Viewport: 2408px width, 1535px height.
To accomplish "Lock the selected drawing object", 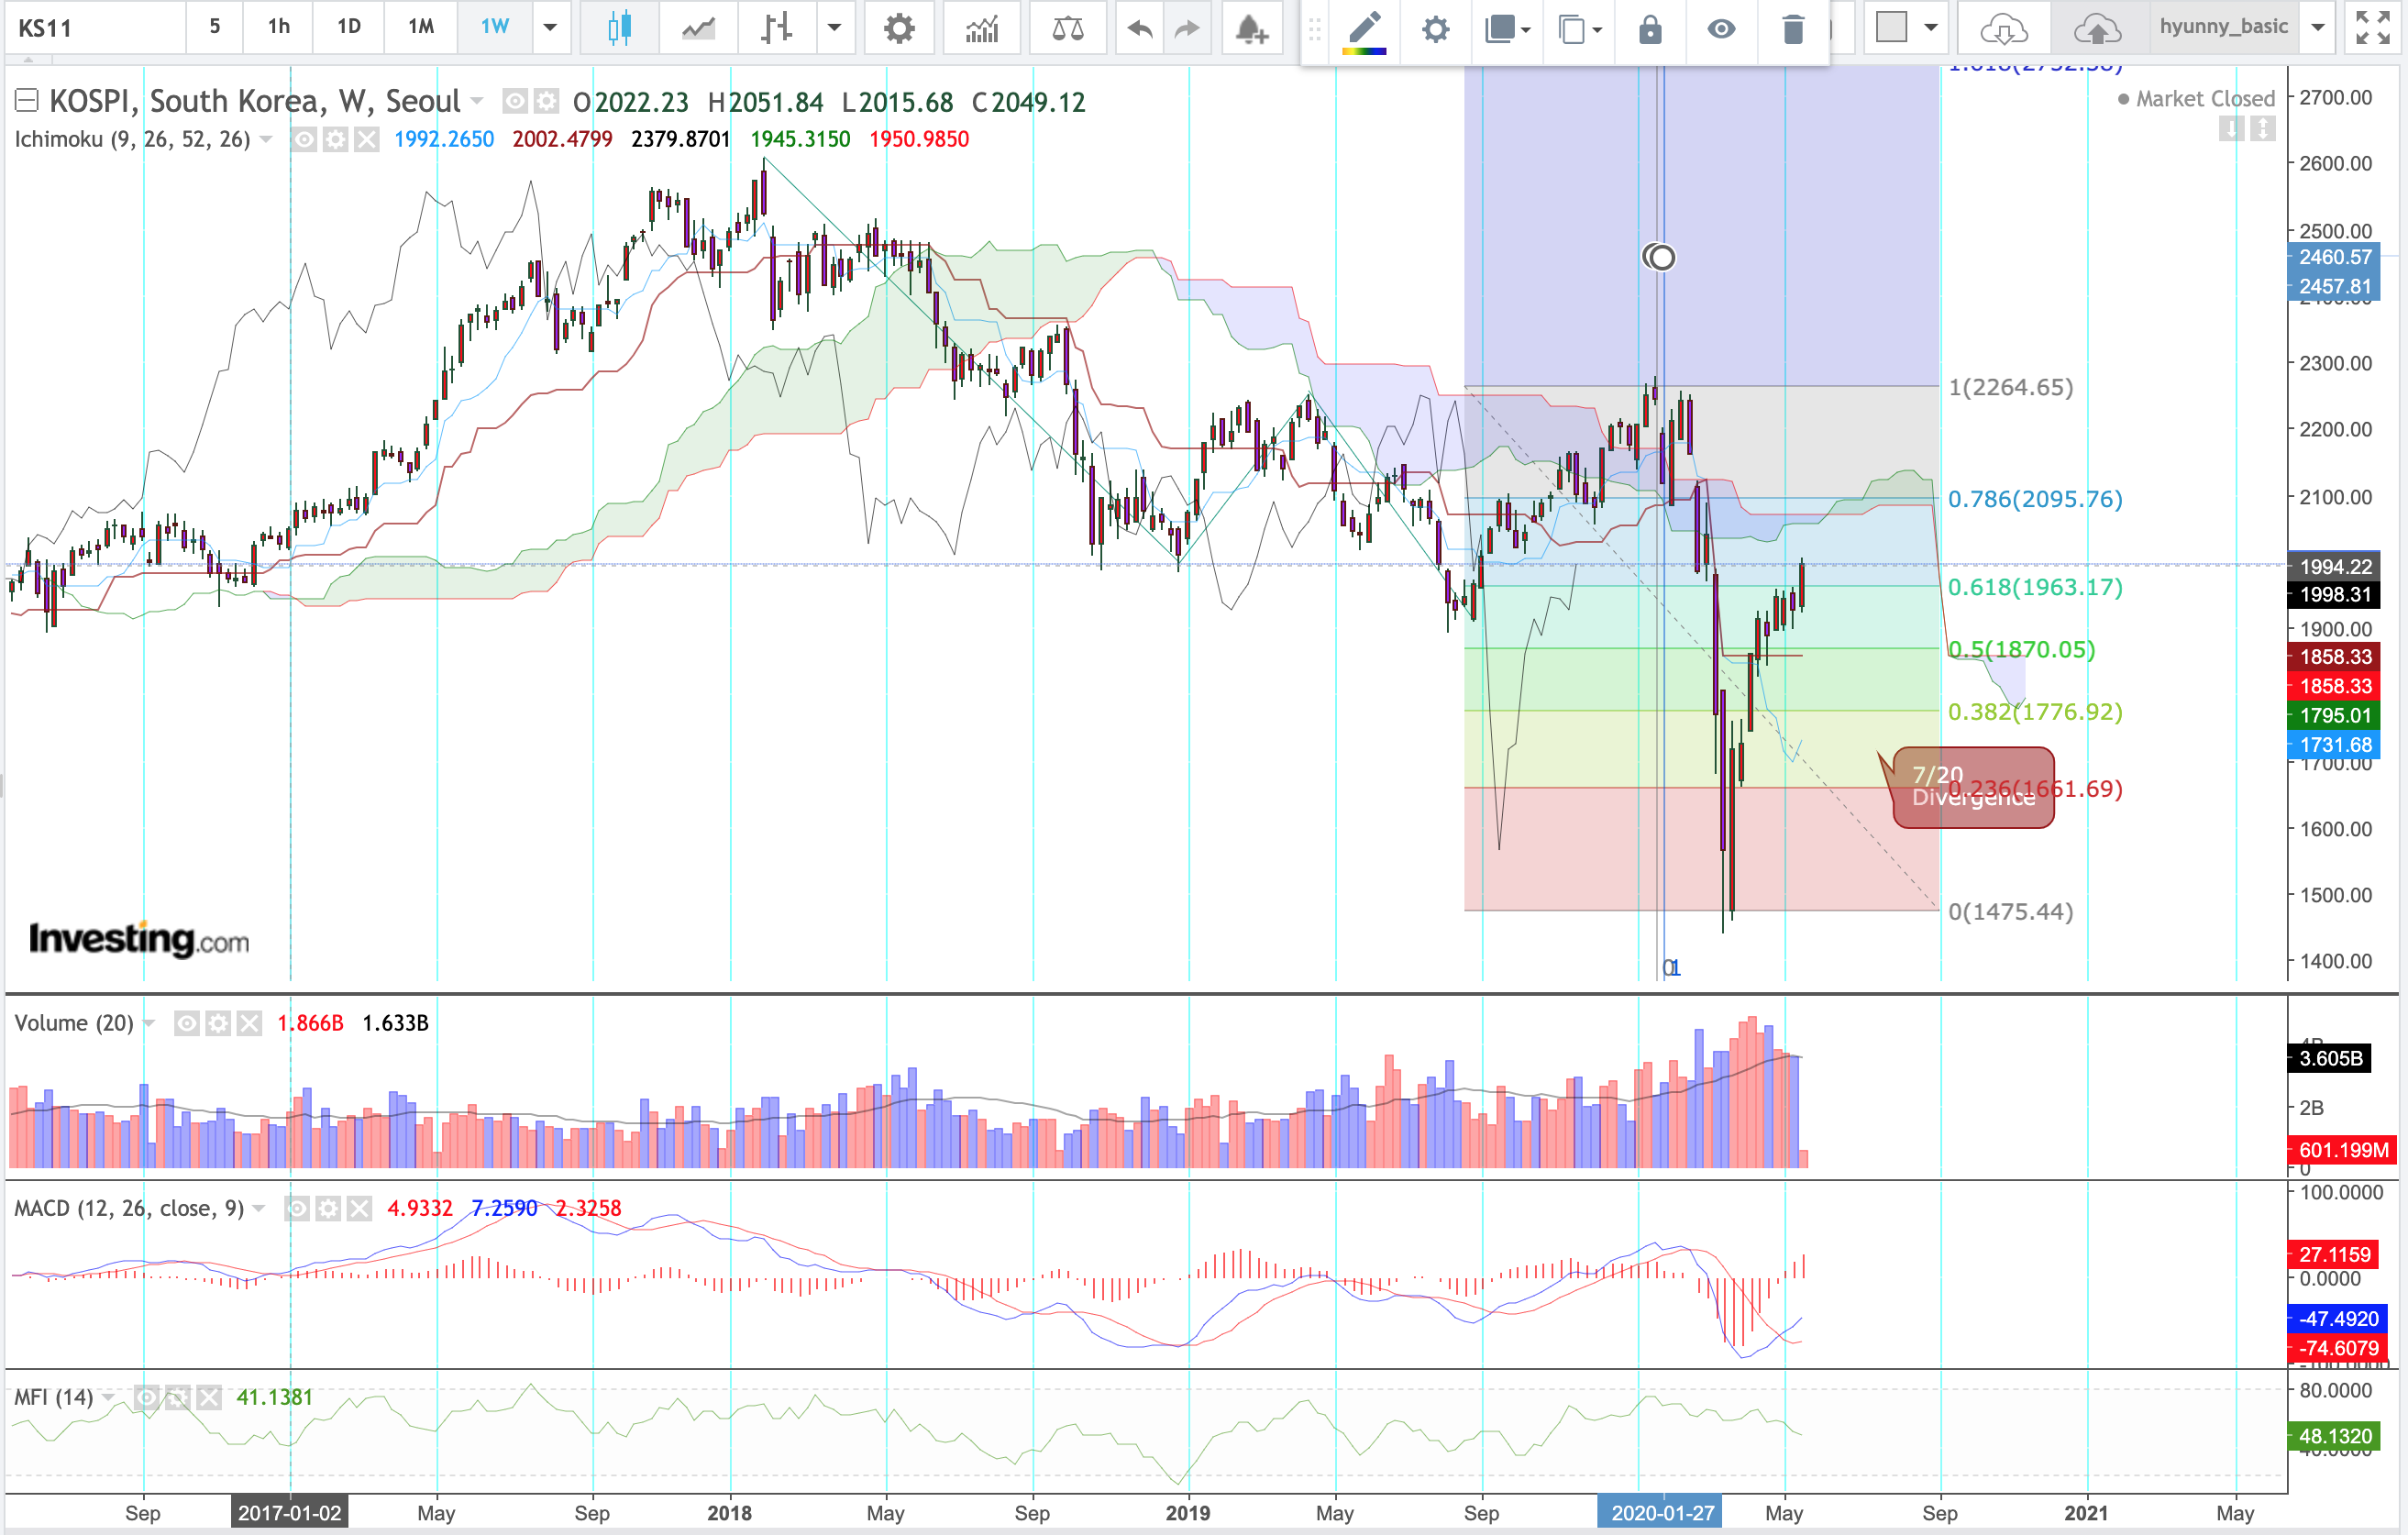I will tap(1650, 29).
